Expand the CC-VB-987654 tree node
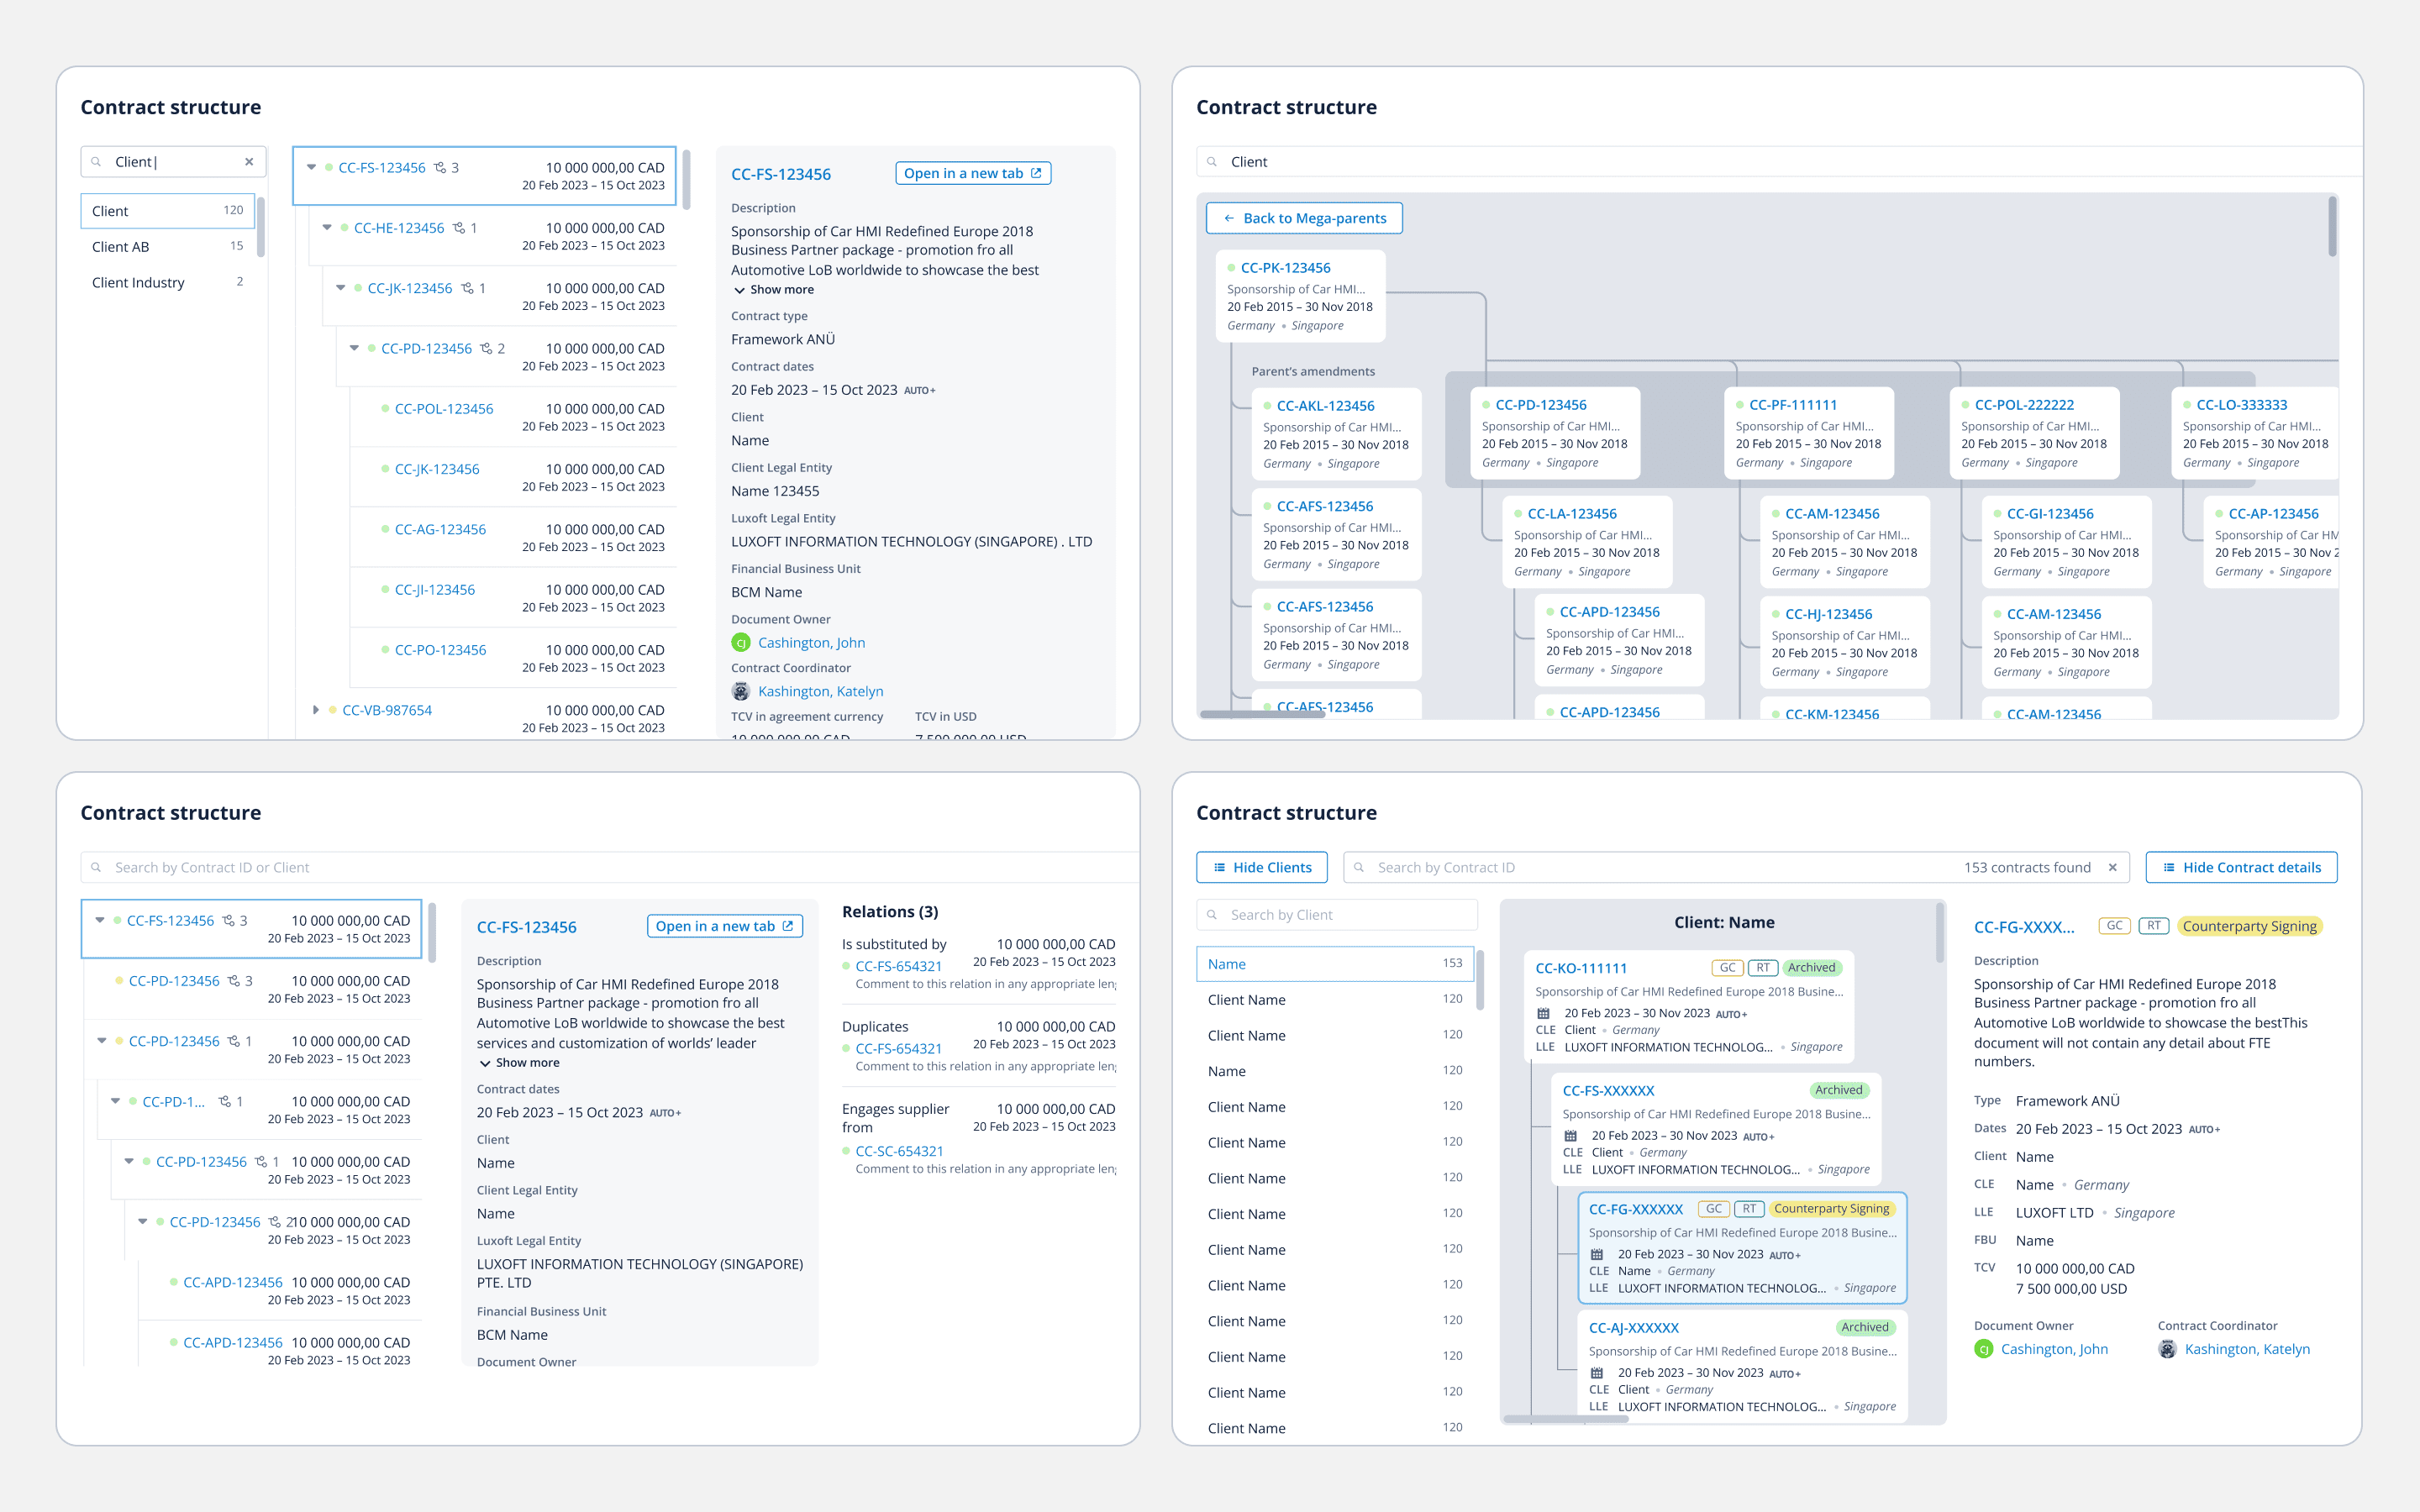2420x1512 pixels. click(316, 710)
